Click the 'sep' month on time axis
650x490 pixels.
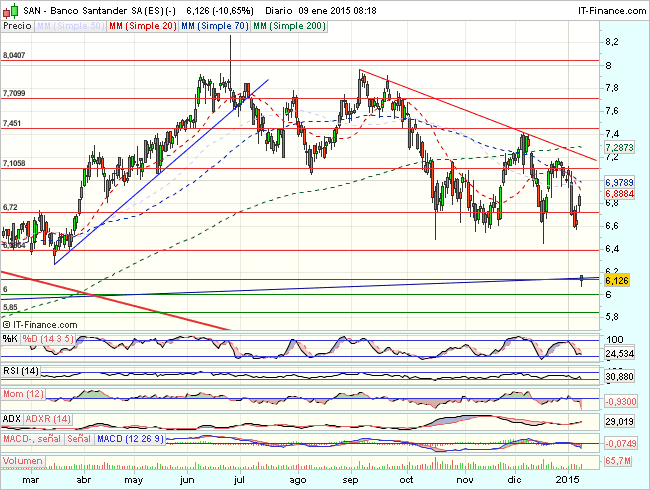point(350,480)
